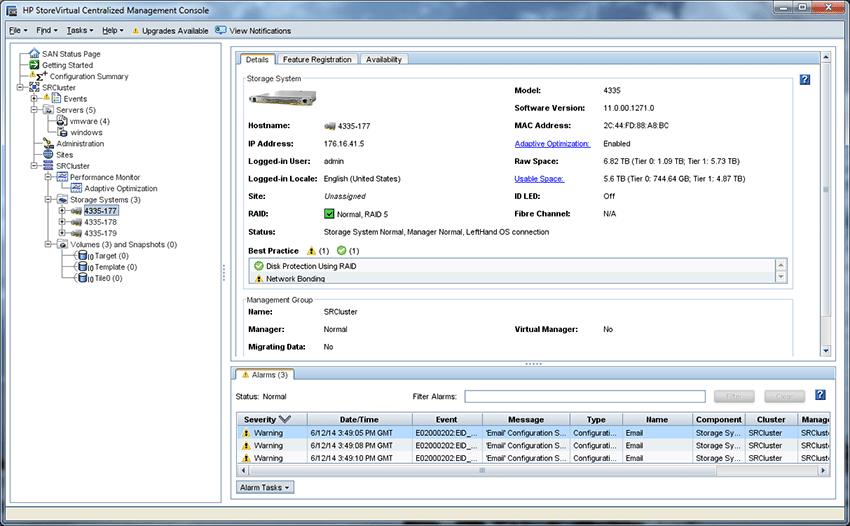The width and height of the screenshot is (850, 526).
Task: Collapse the top SRCluster management group node
Action: click(20, 87)
